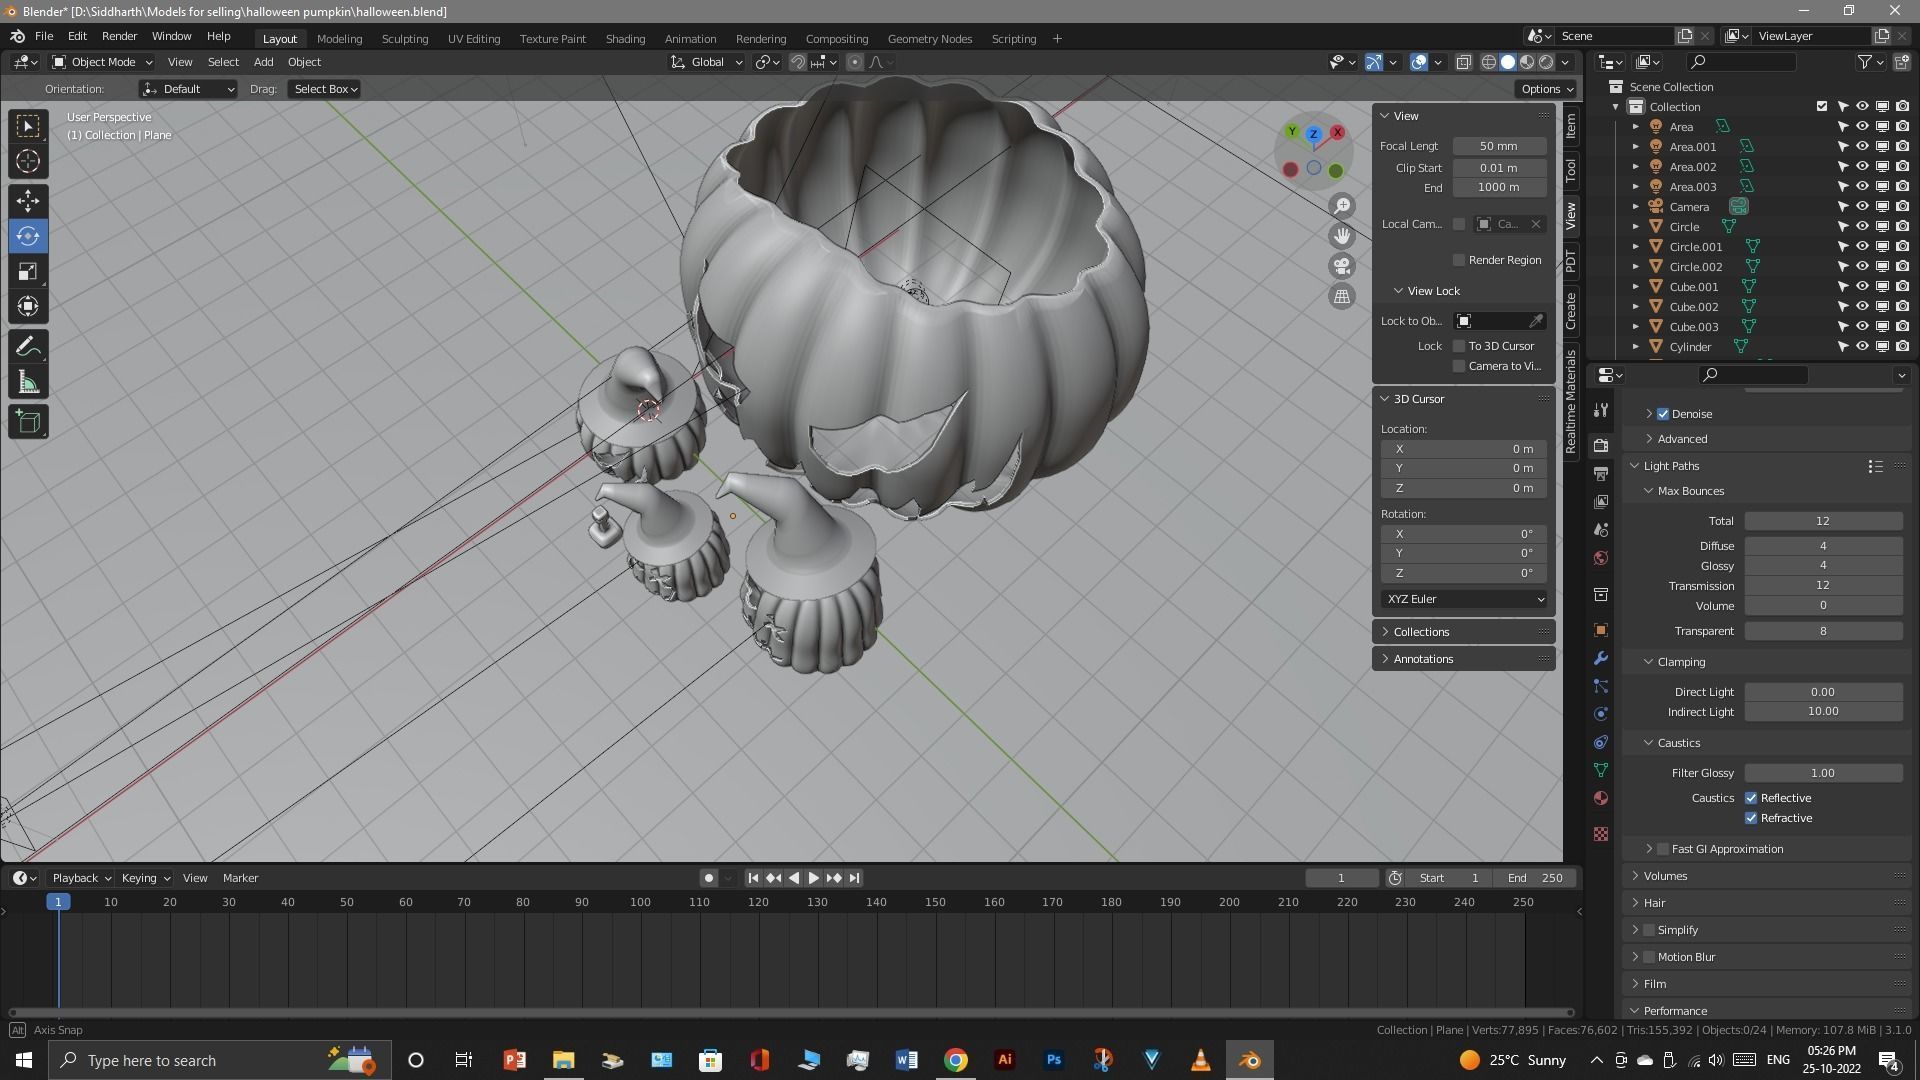Enable Lock Camera to View checkbox

click(1459, 366)
